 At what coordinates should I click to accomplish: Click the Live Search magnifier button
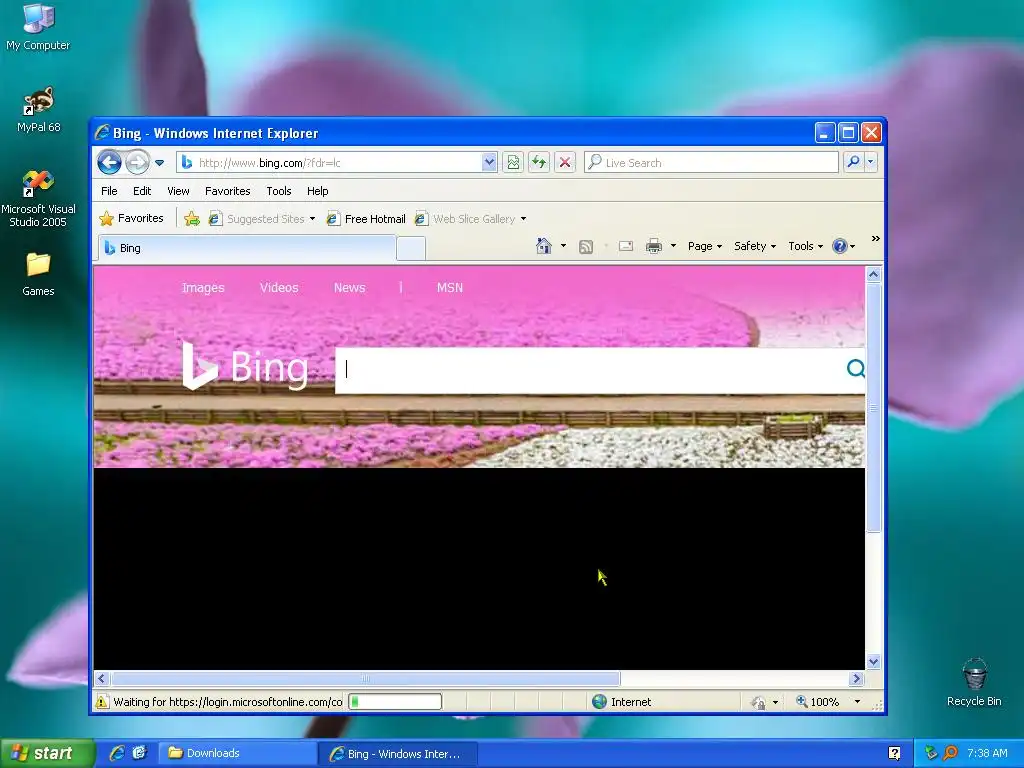pos(853,162)
